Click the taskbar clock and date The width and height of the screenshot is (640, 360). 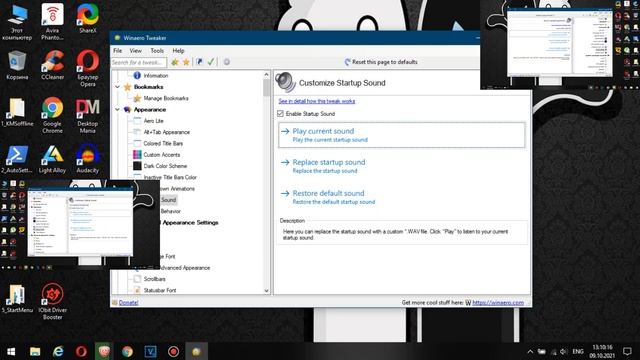point(602,351)
